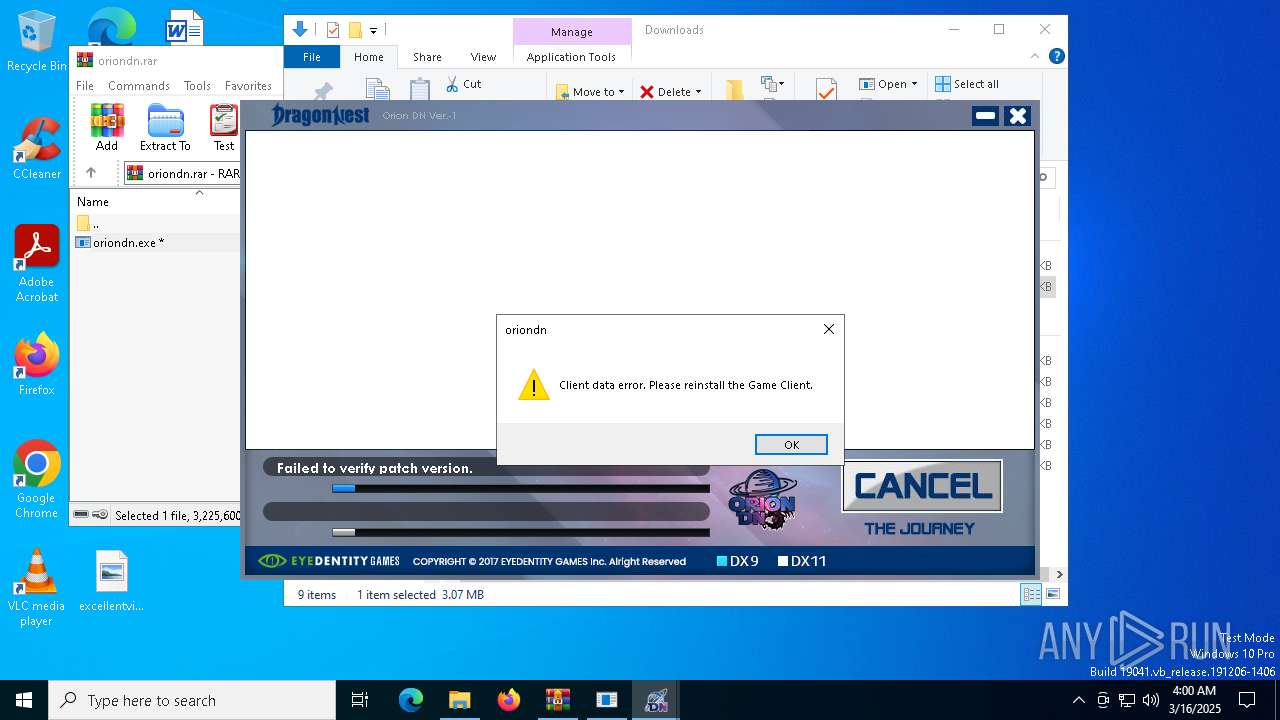Click the WinRAR Add icon
The height and width of the screenshot is (720, 1280).
(x=107, y=127)
